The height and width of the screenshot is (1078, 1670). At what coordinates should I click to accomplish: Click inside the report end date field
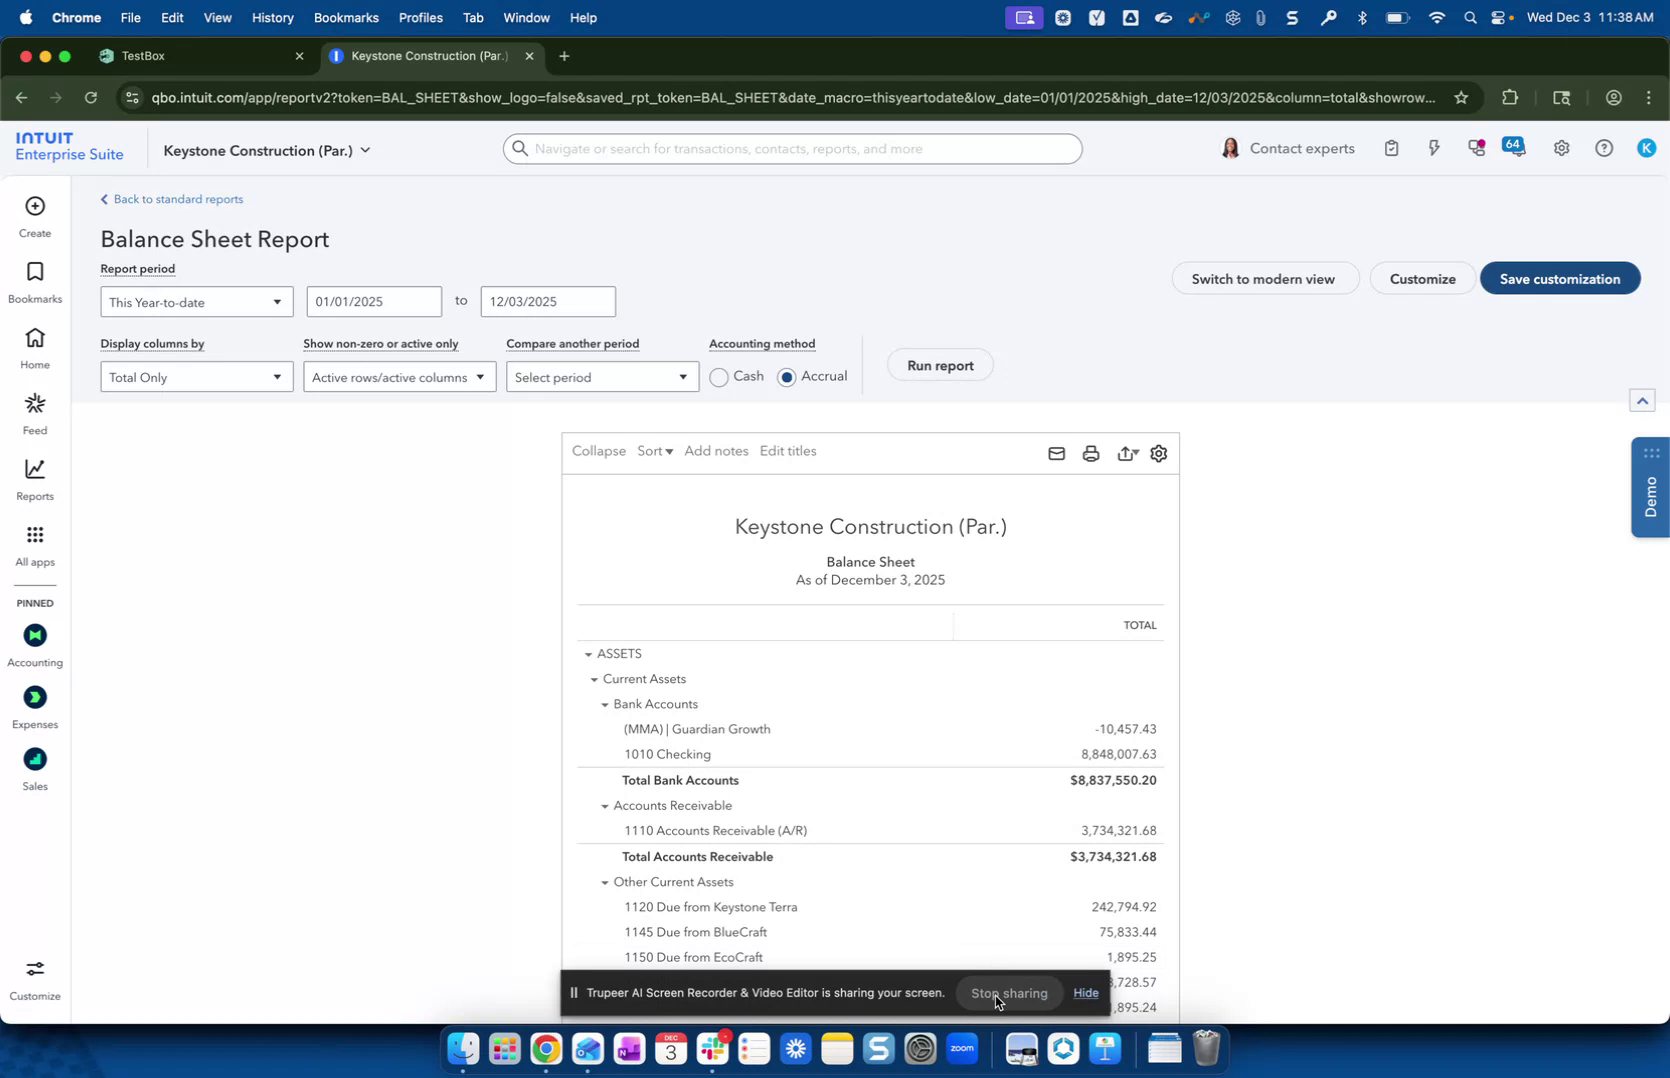click(x=547, y=301)
